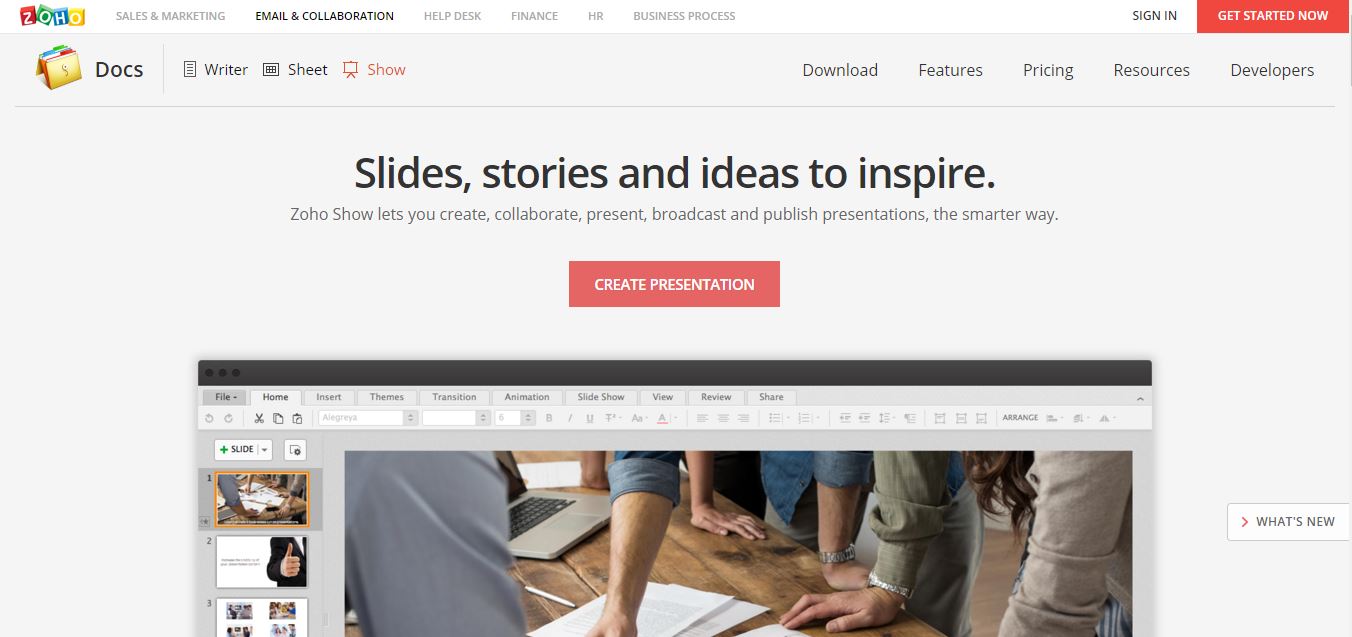Viewport: 1352px width, 637px height.
Task: Open the bring to front order dropdown
Action: (x=1080, y=418)
